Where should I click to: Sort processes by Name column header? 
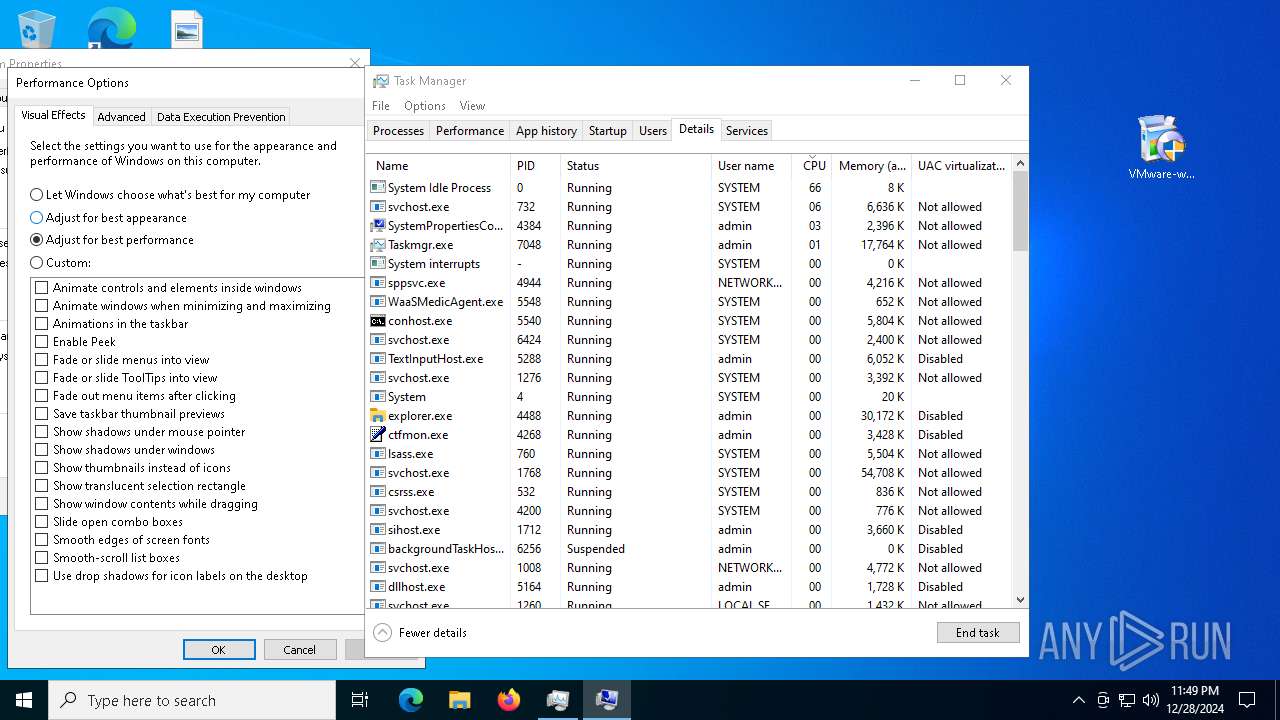pyautogui.click(x=438, y=166)
